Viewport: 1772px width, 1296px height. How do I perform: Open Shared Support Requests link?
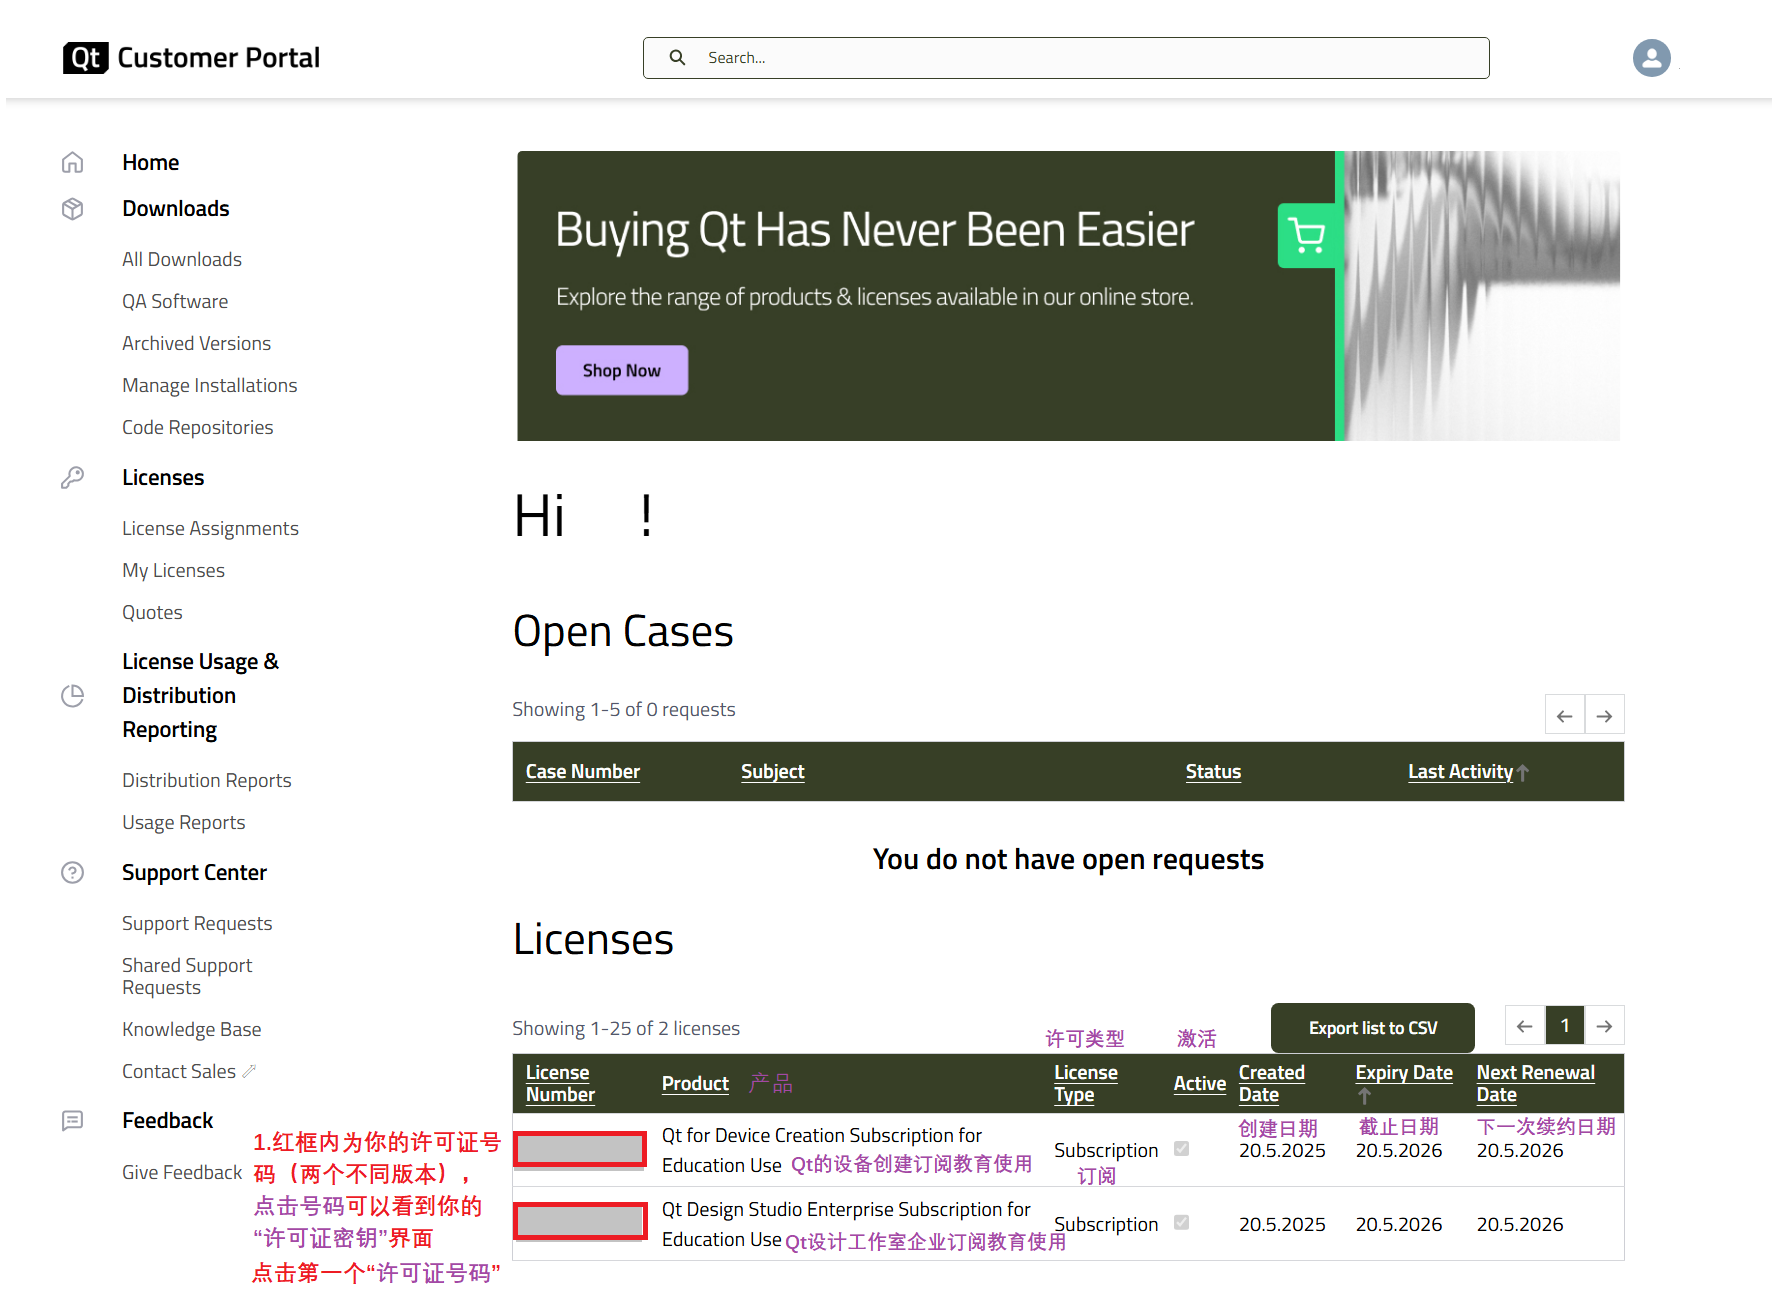187,976
